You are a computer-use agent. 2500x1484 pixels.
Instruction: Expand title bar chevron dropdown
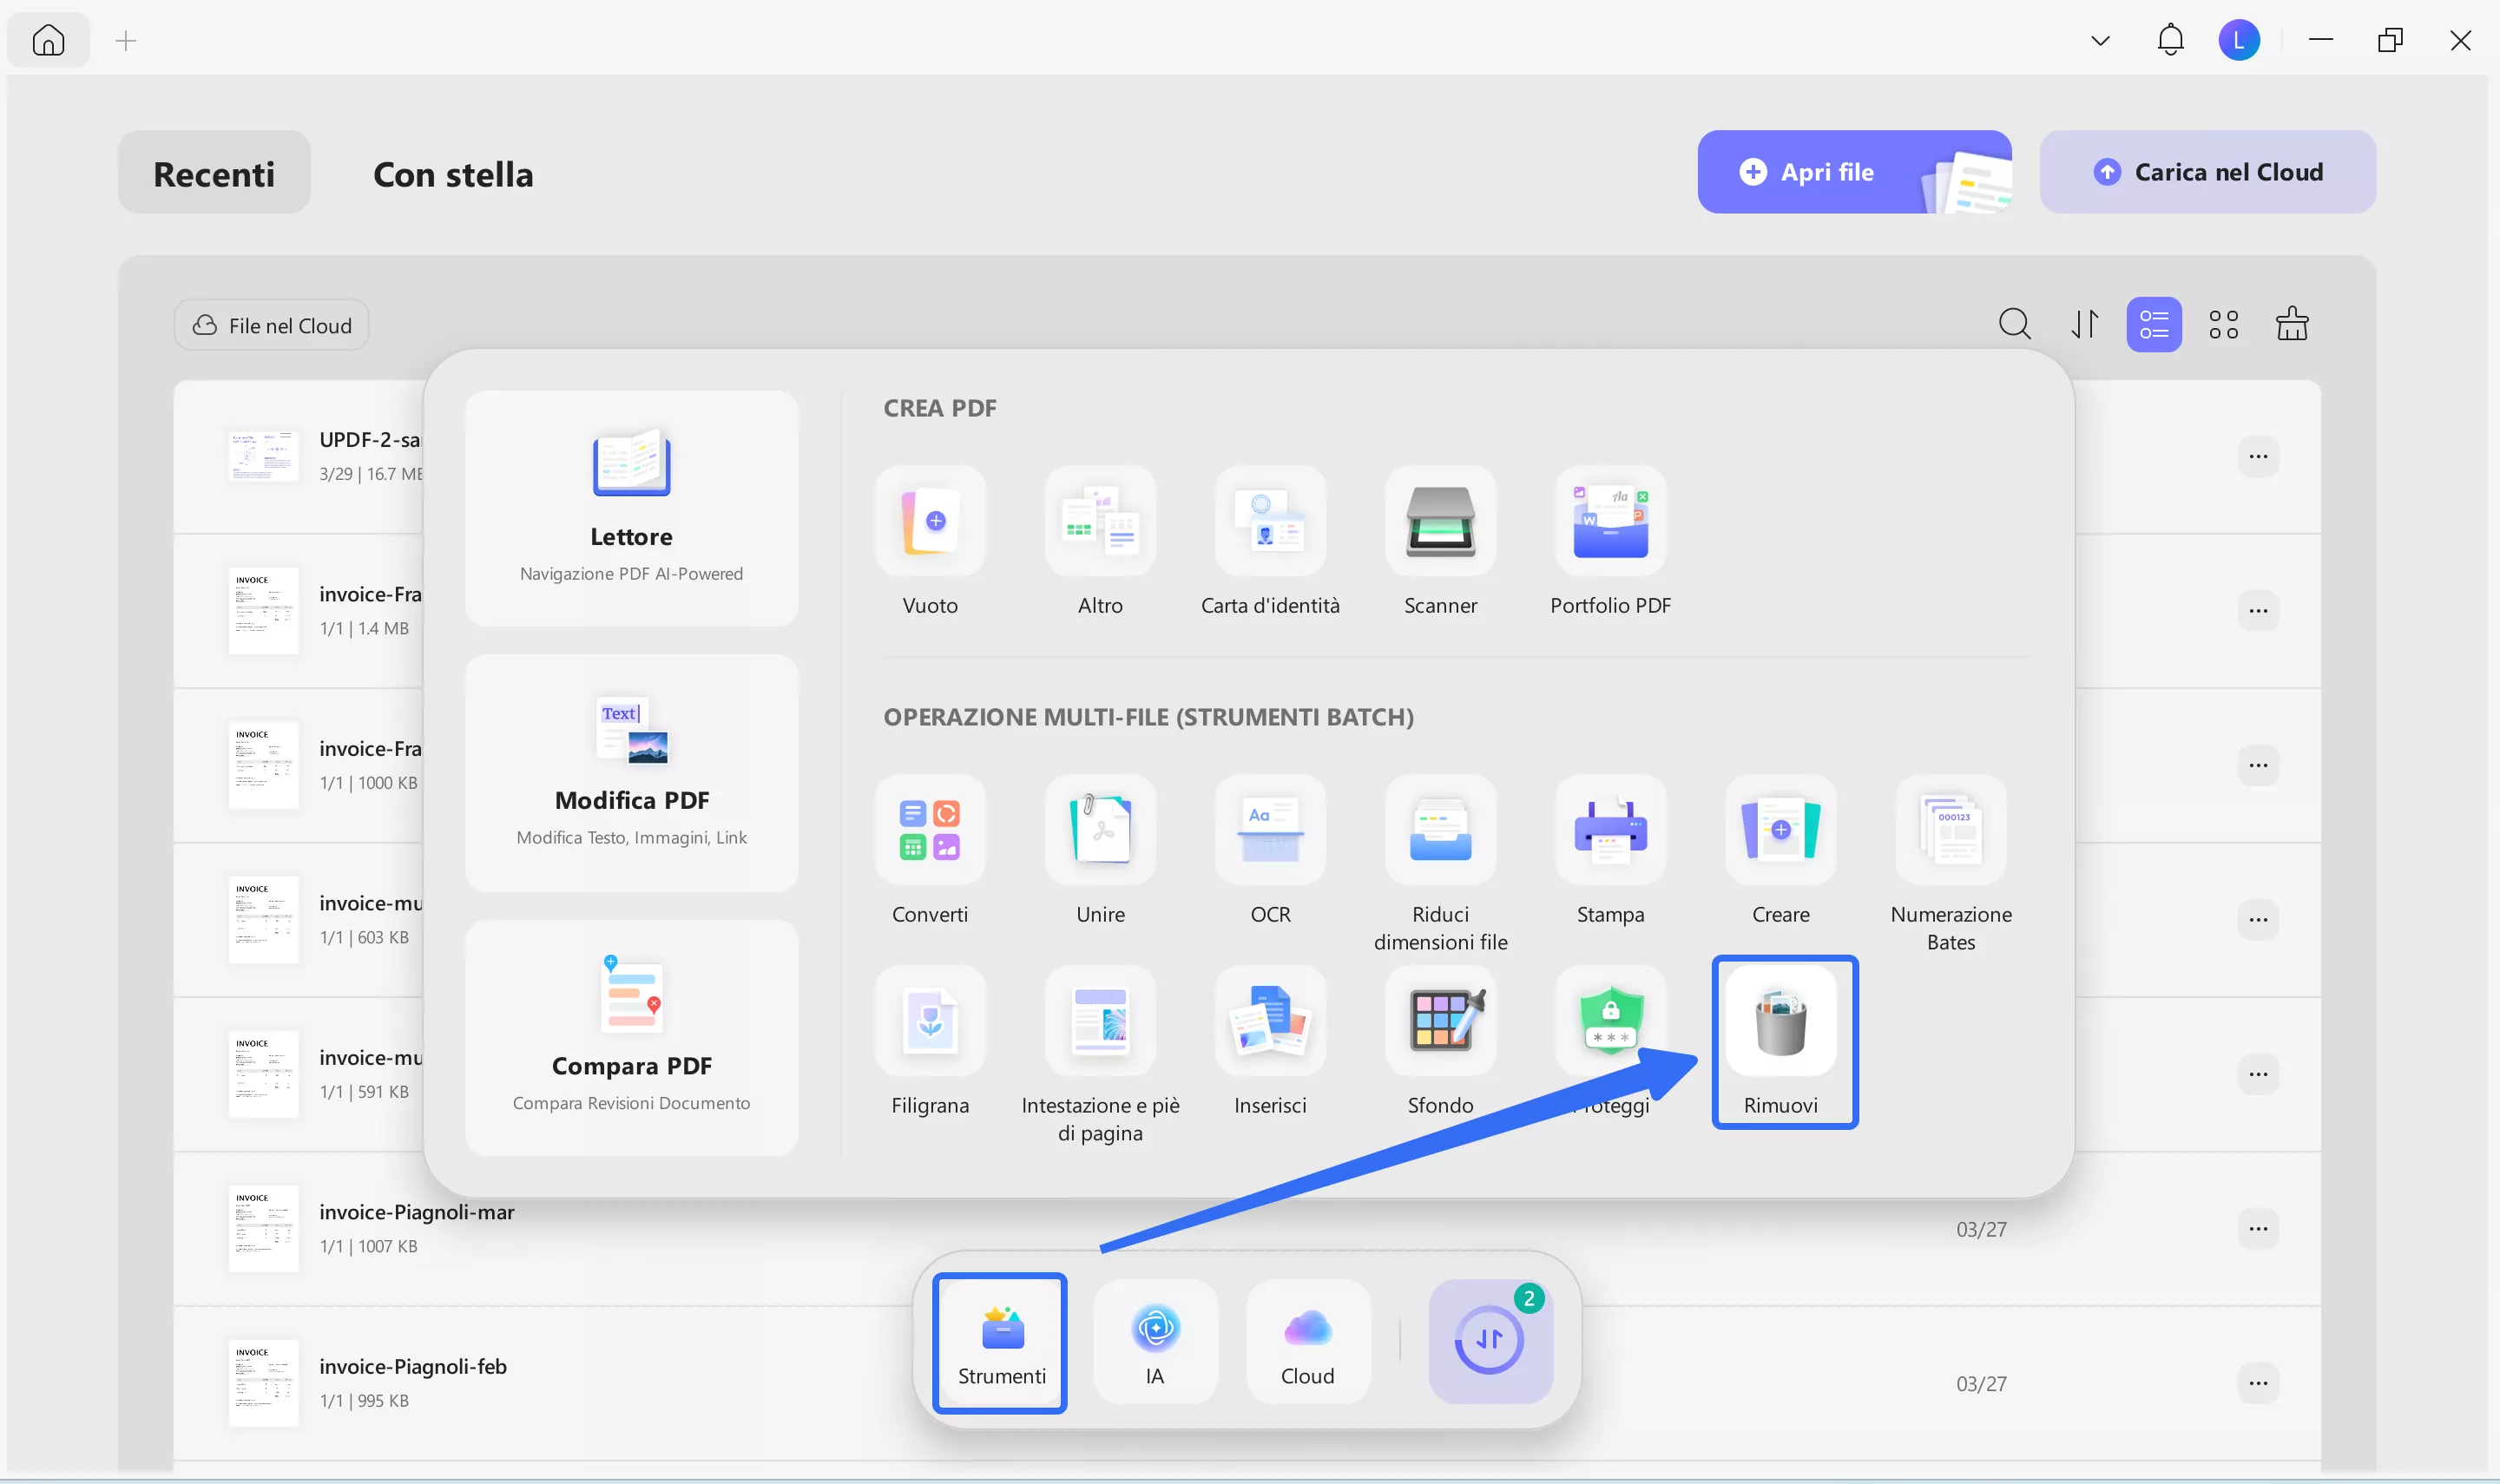pos(2100,41)
